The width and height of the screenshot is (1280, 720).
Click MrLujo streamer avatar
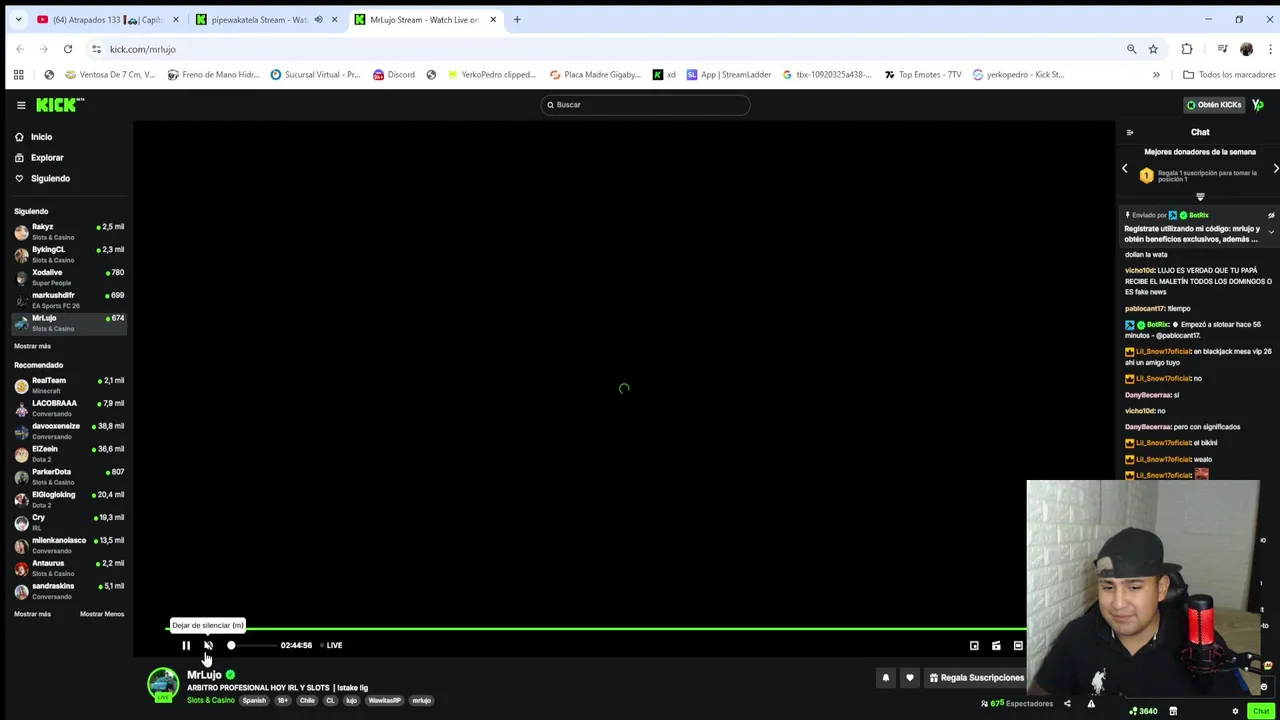[x=163, y=684]
